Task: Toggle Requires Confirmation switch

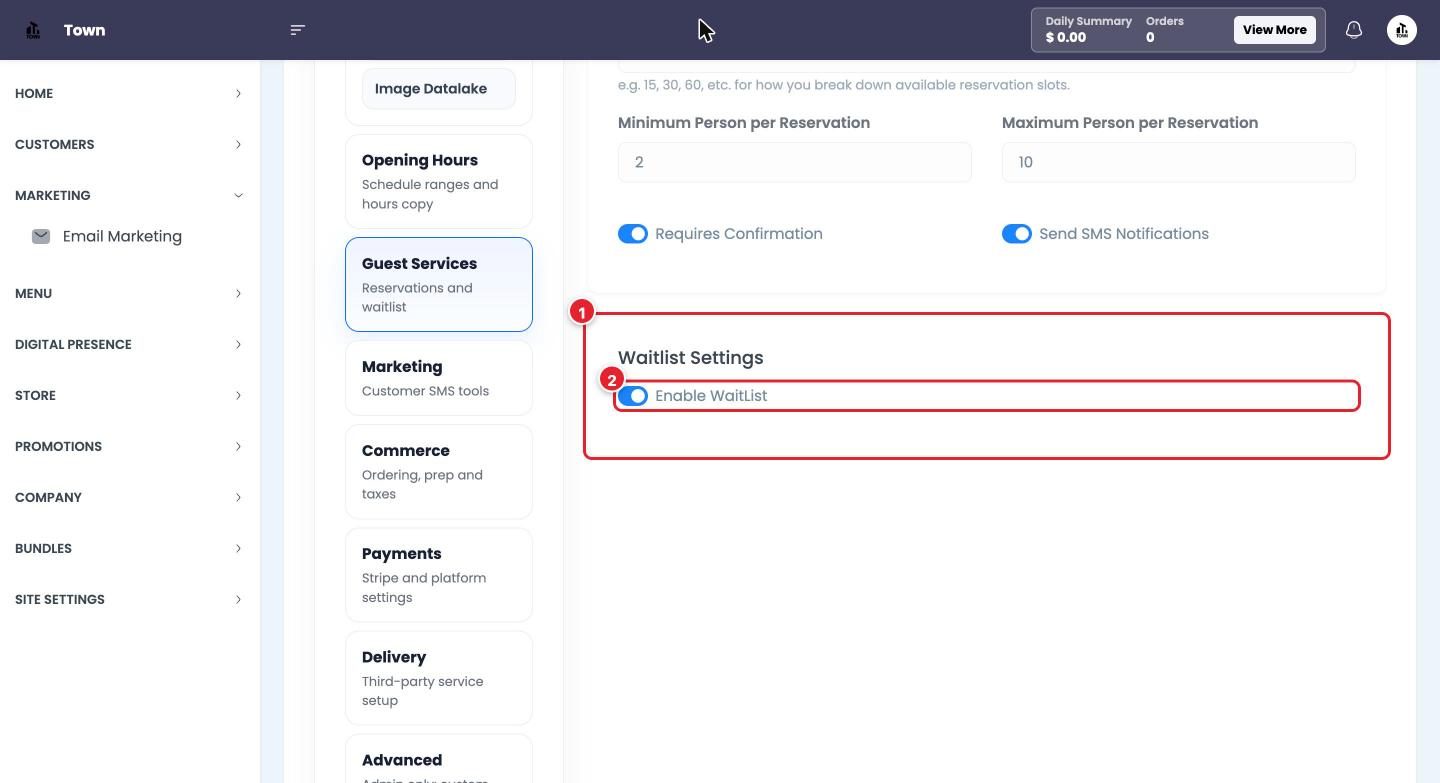Action: click(633, 234)
